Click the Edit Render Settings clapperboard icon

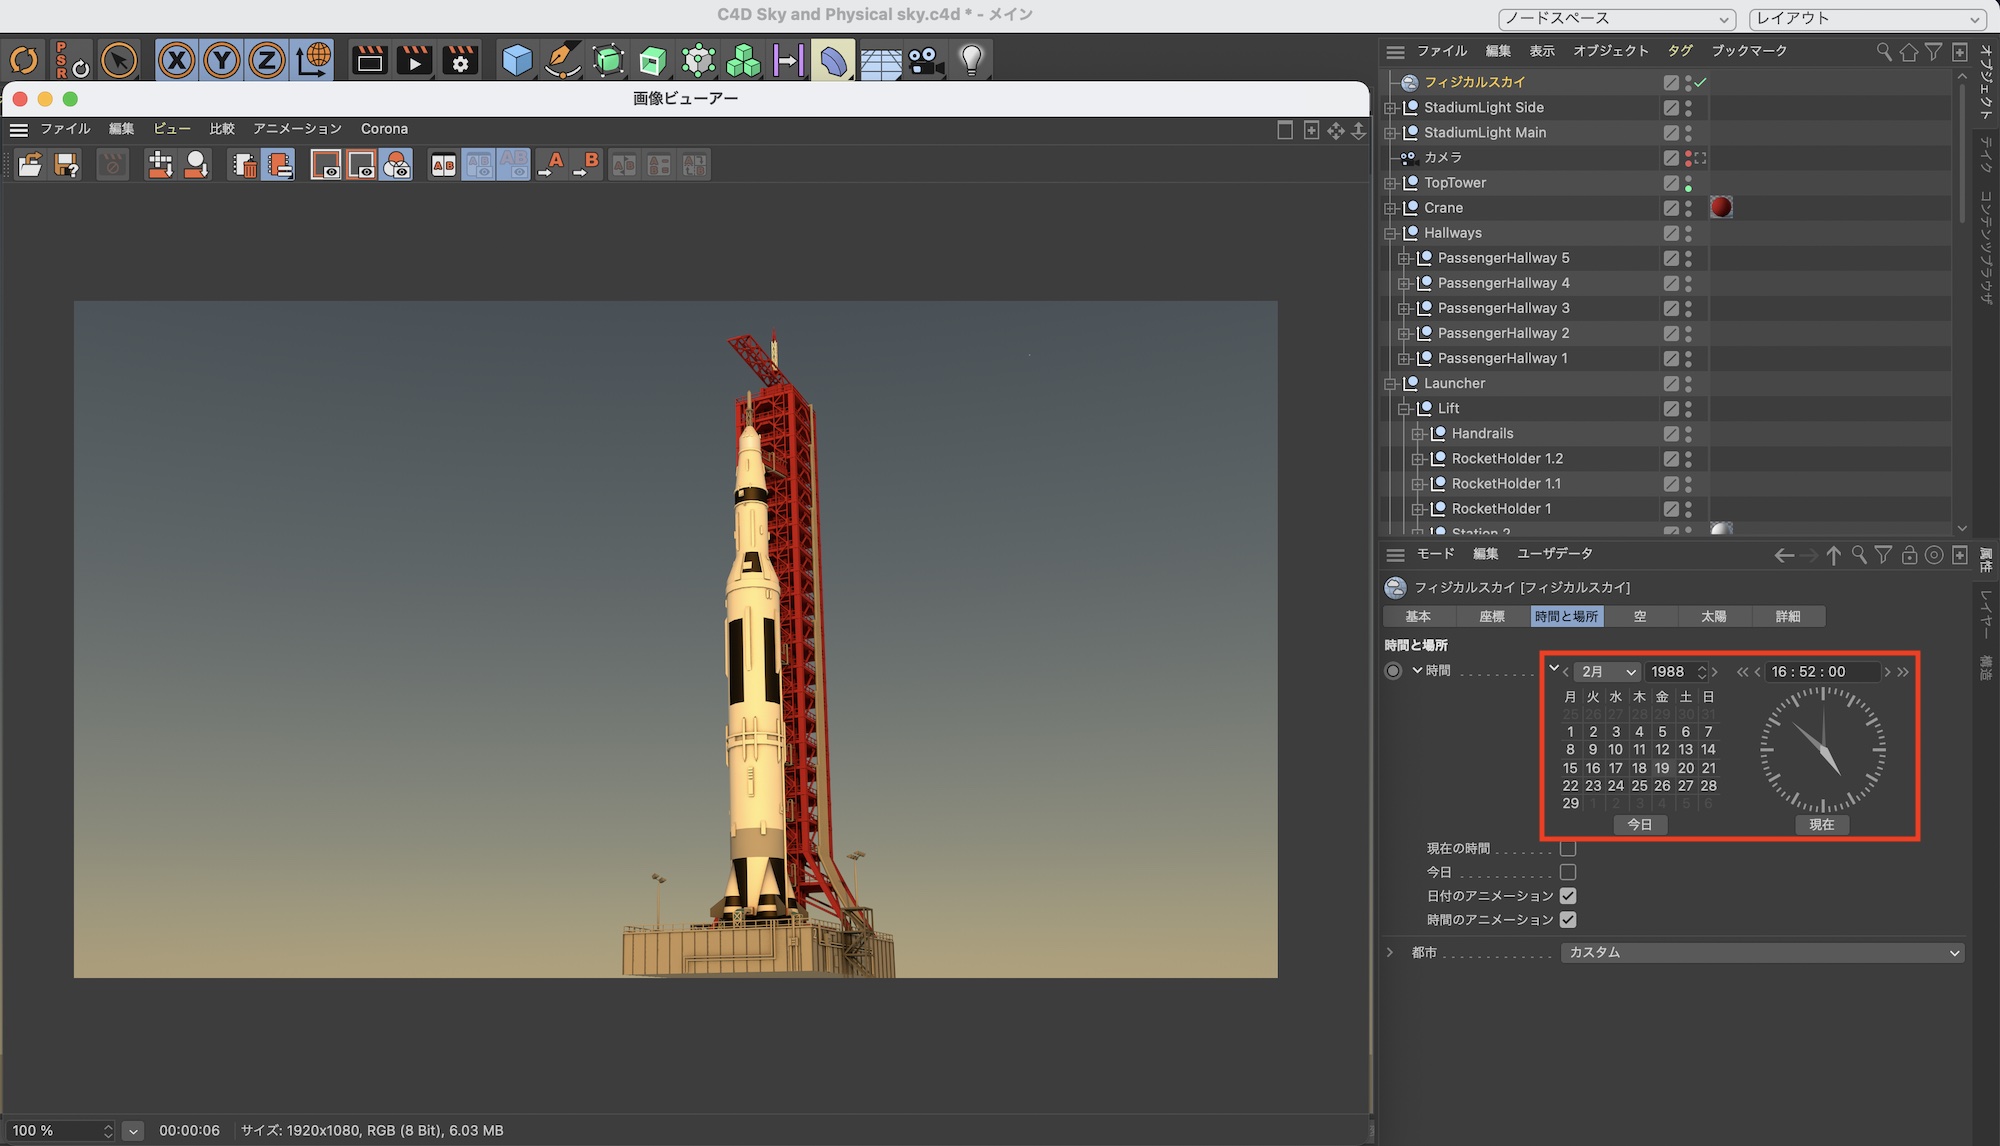pos(459,61)
